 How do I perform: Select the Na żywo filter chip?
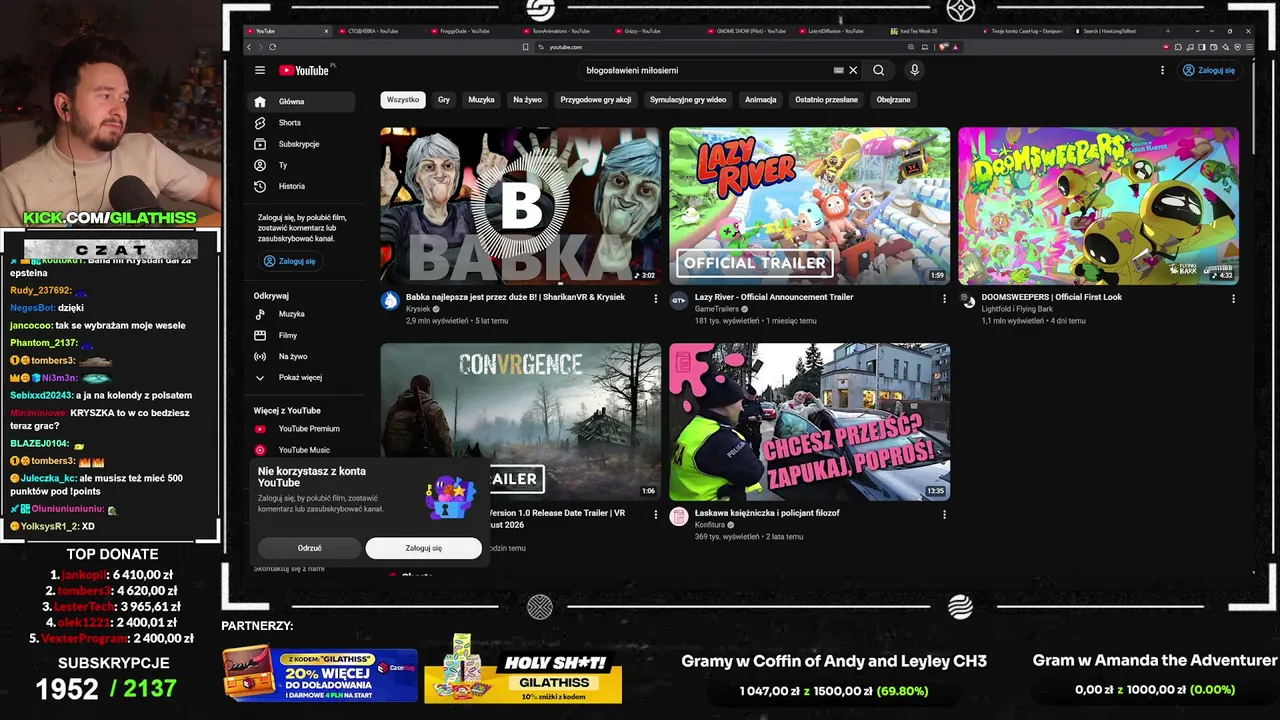[x=527, y=100]
